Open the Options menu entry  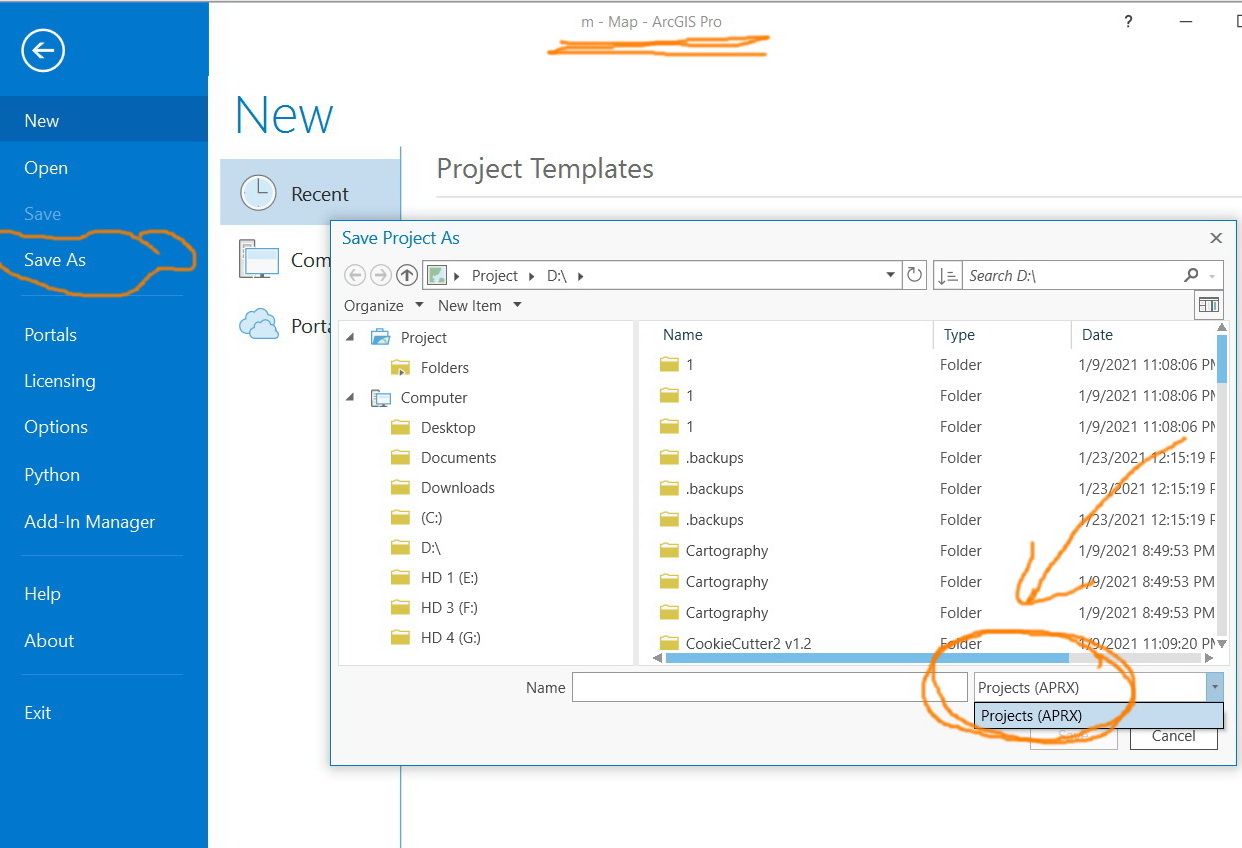(x=56, y=427)
